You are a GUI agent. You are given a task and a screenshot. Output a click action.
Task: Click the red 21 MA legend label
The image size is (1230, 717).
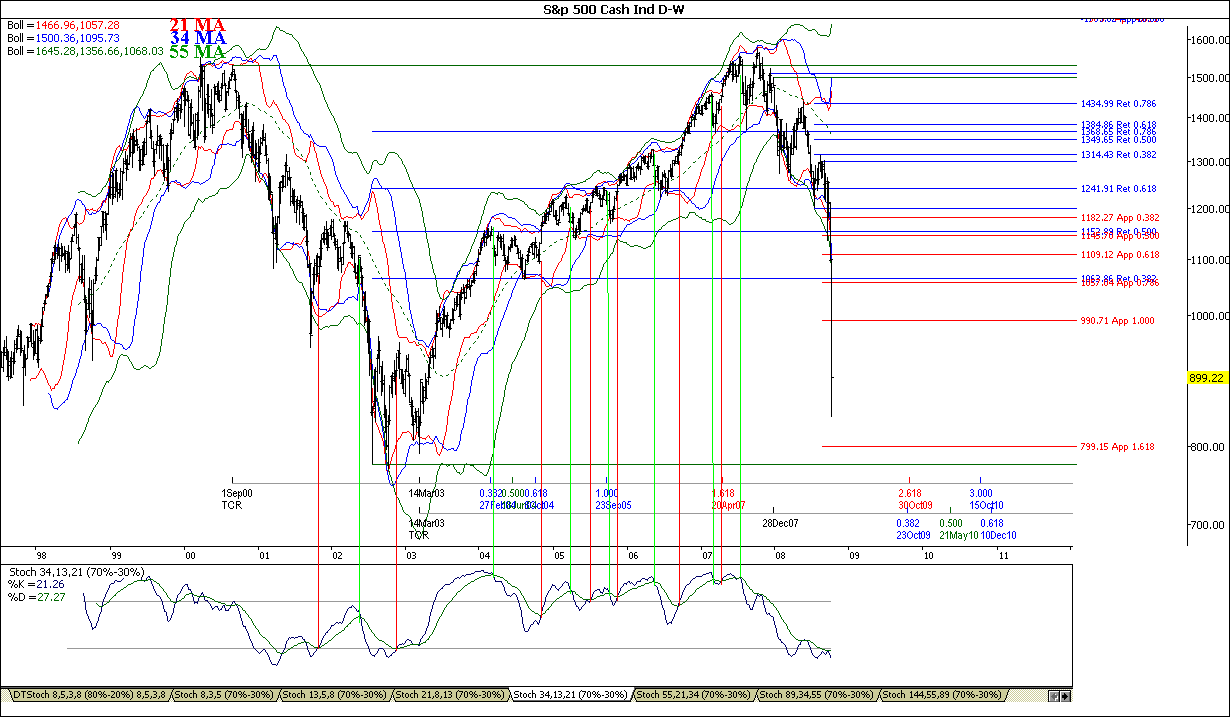tap(197, 24)
